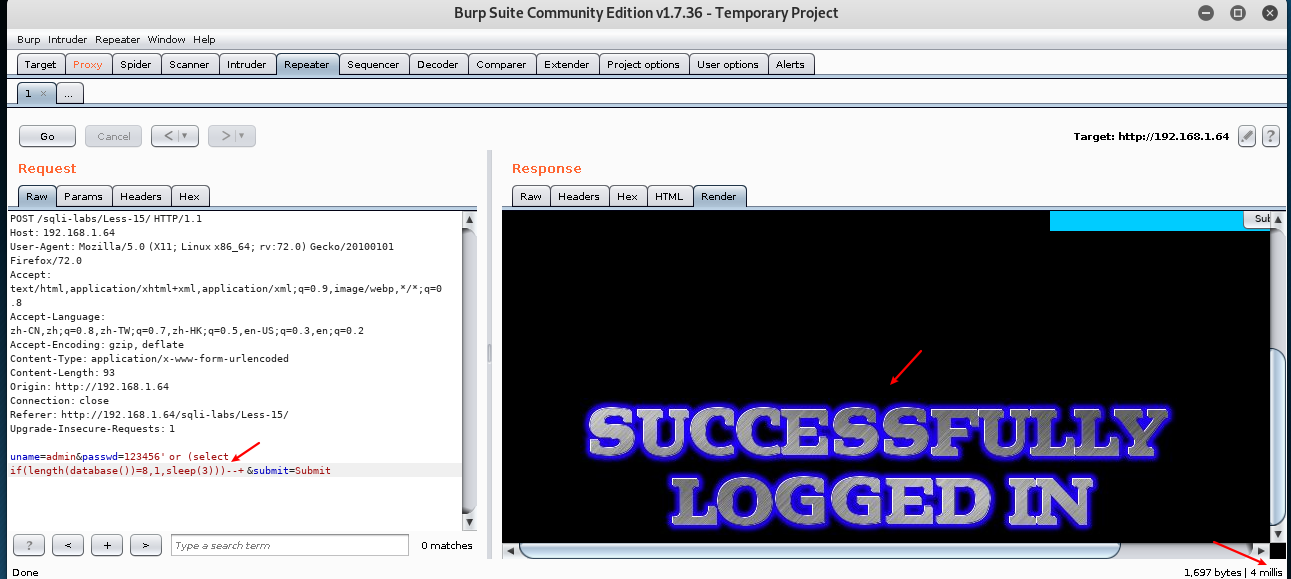
Task: Click the if(length(database())=8 payload line
Action: point(170,470)
